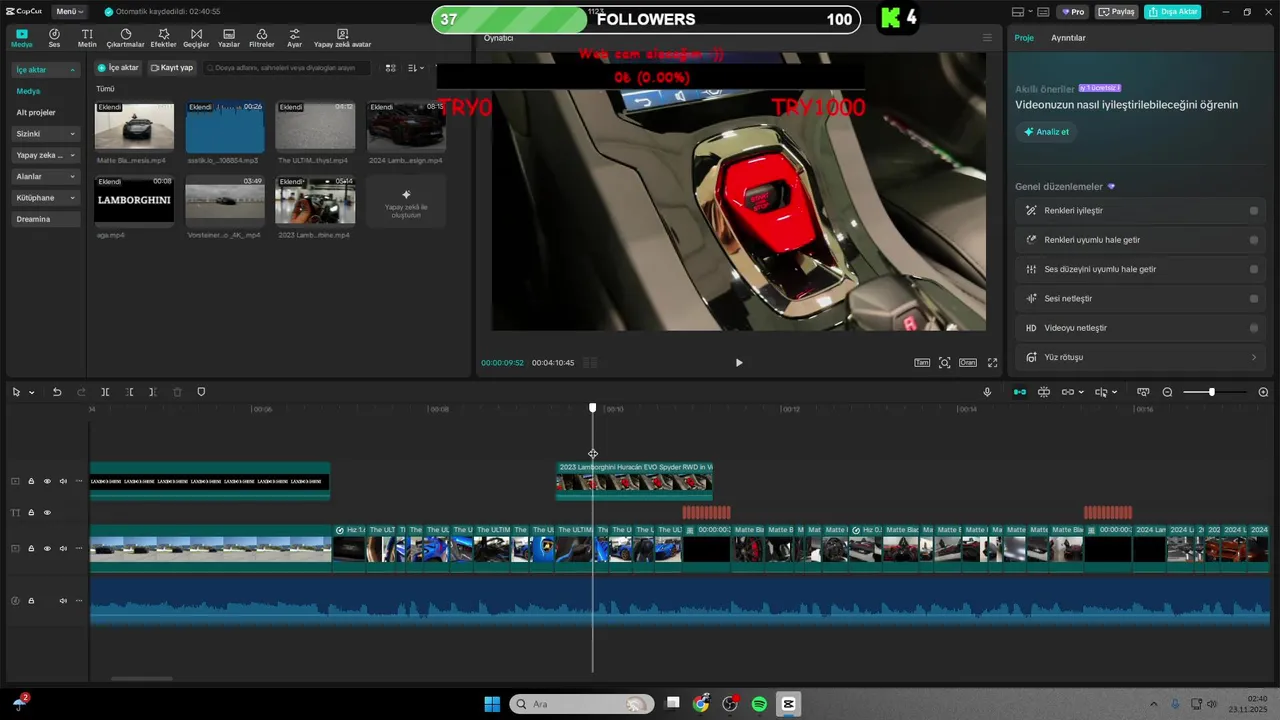Click the microphone record voiceover icon
1280x720 pixels.
pyautogui.click(x=987, y=392)
